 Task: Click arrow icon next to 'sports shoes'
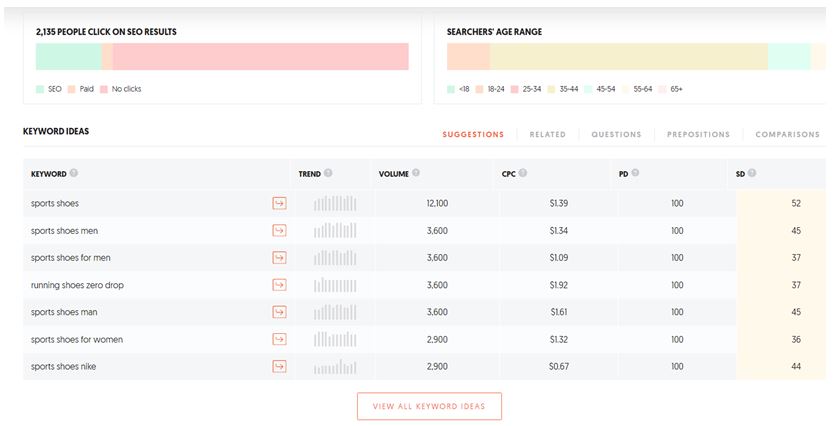[279, 203]
